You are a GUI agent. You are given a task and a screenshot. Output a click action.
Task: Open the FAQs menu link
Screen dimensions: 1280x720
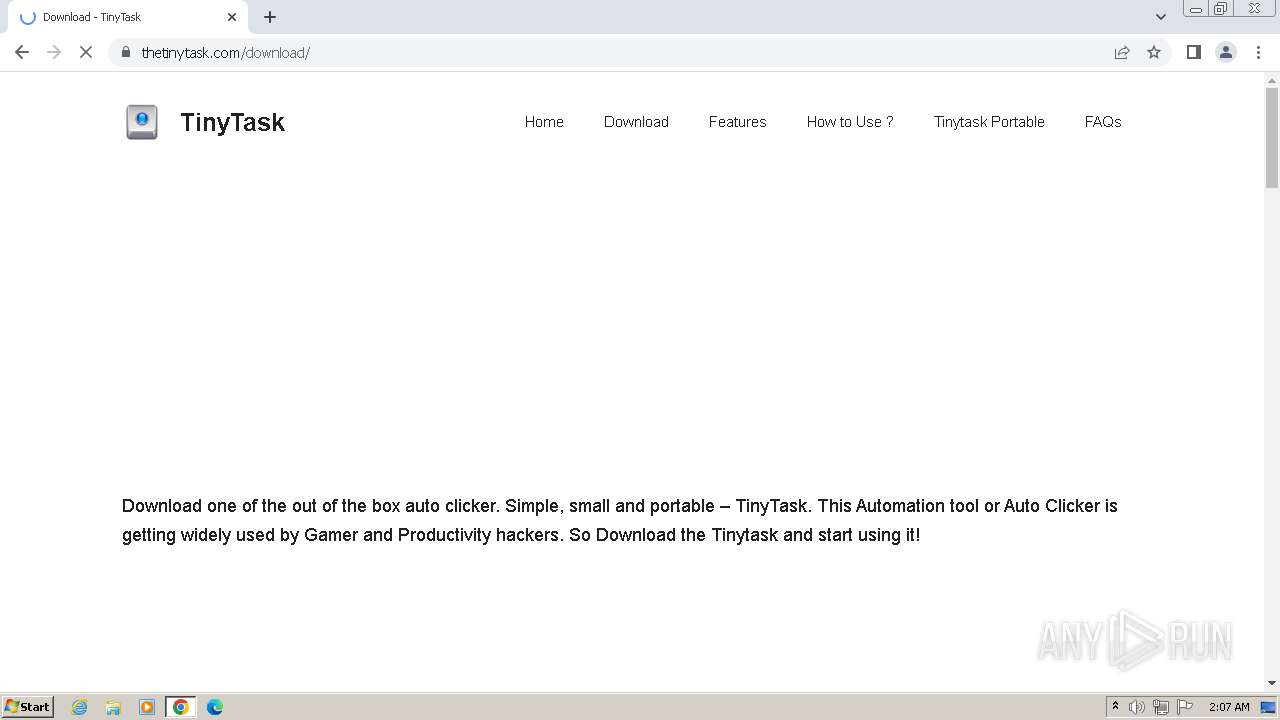point(1103,122)
